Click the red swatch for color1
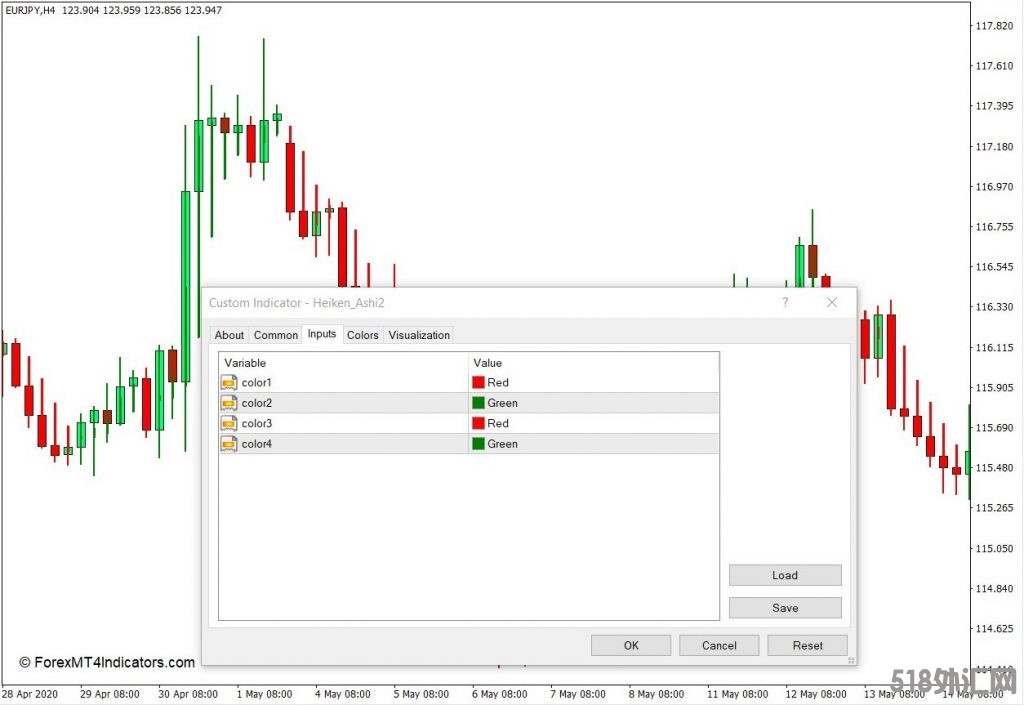The image size is (1024, 705). tap(479, 383)
